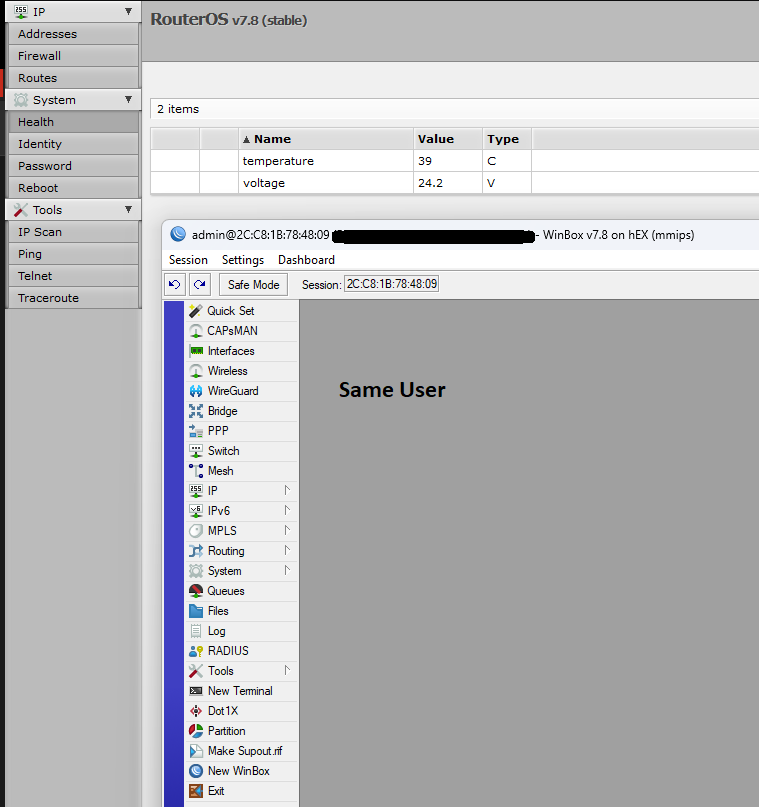Click the Routing icon
Screen dimensions: 759x807
196,551
